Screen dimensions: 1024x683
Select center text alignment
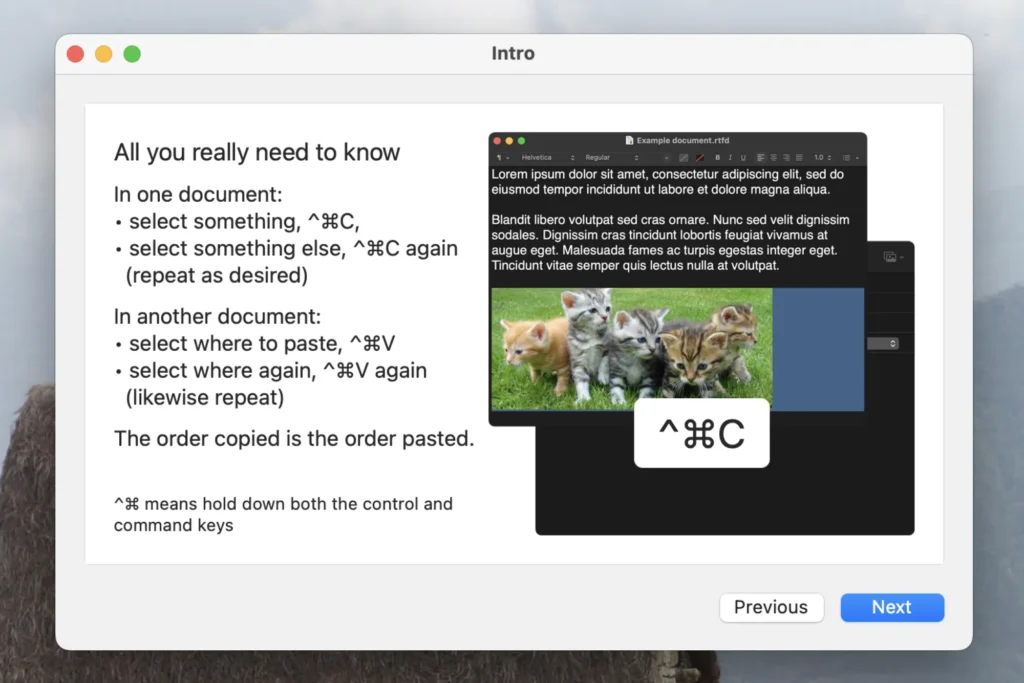(773, 157)
